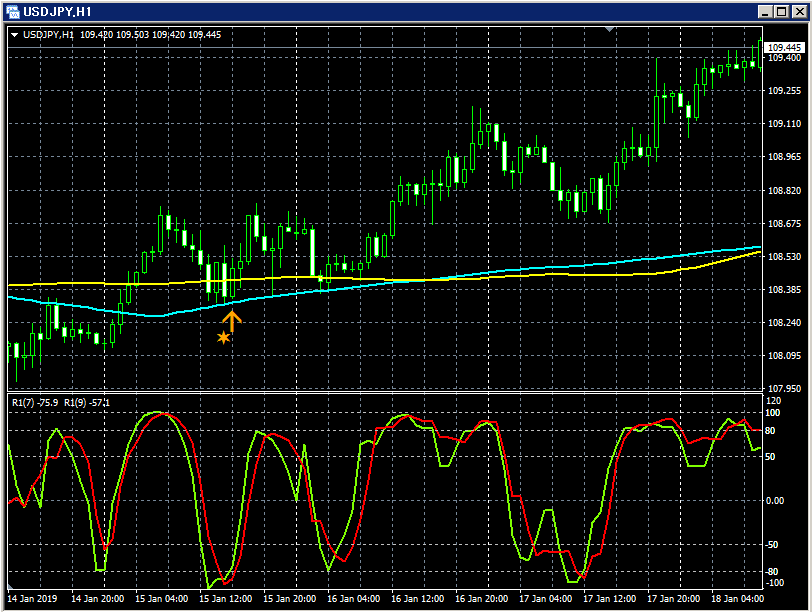Viewport: 812px width, 612px height.
Task: Click the 109.445 current price tag
Action: point(786,47)
